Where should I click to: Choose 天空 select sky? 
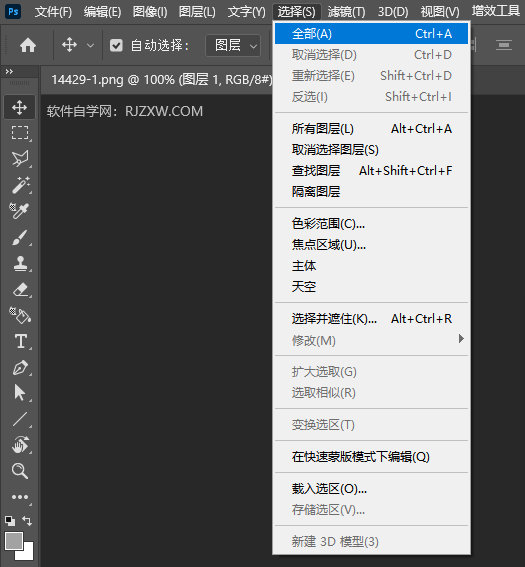[x=371, y=287]
